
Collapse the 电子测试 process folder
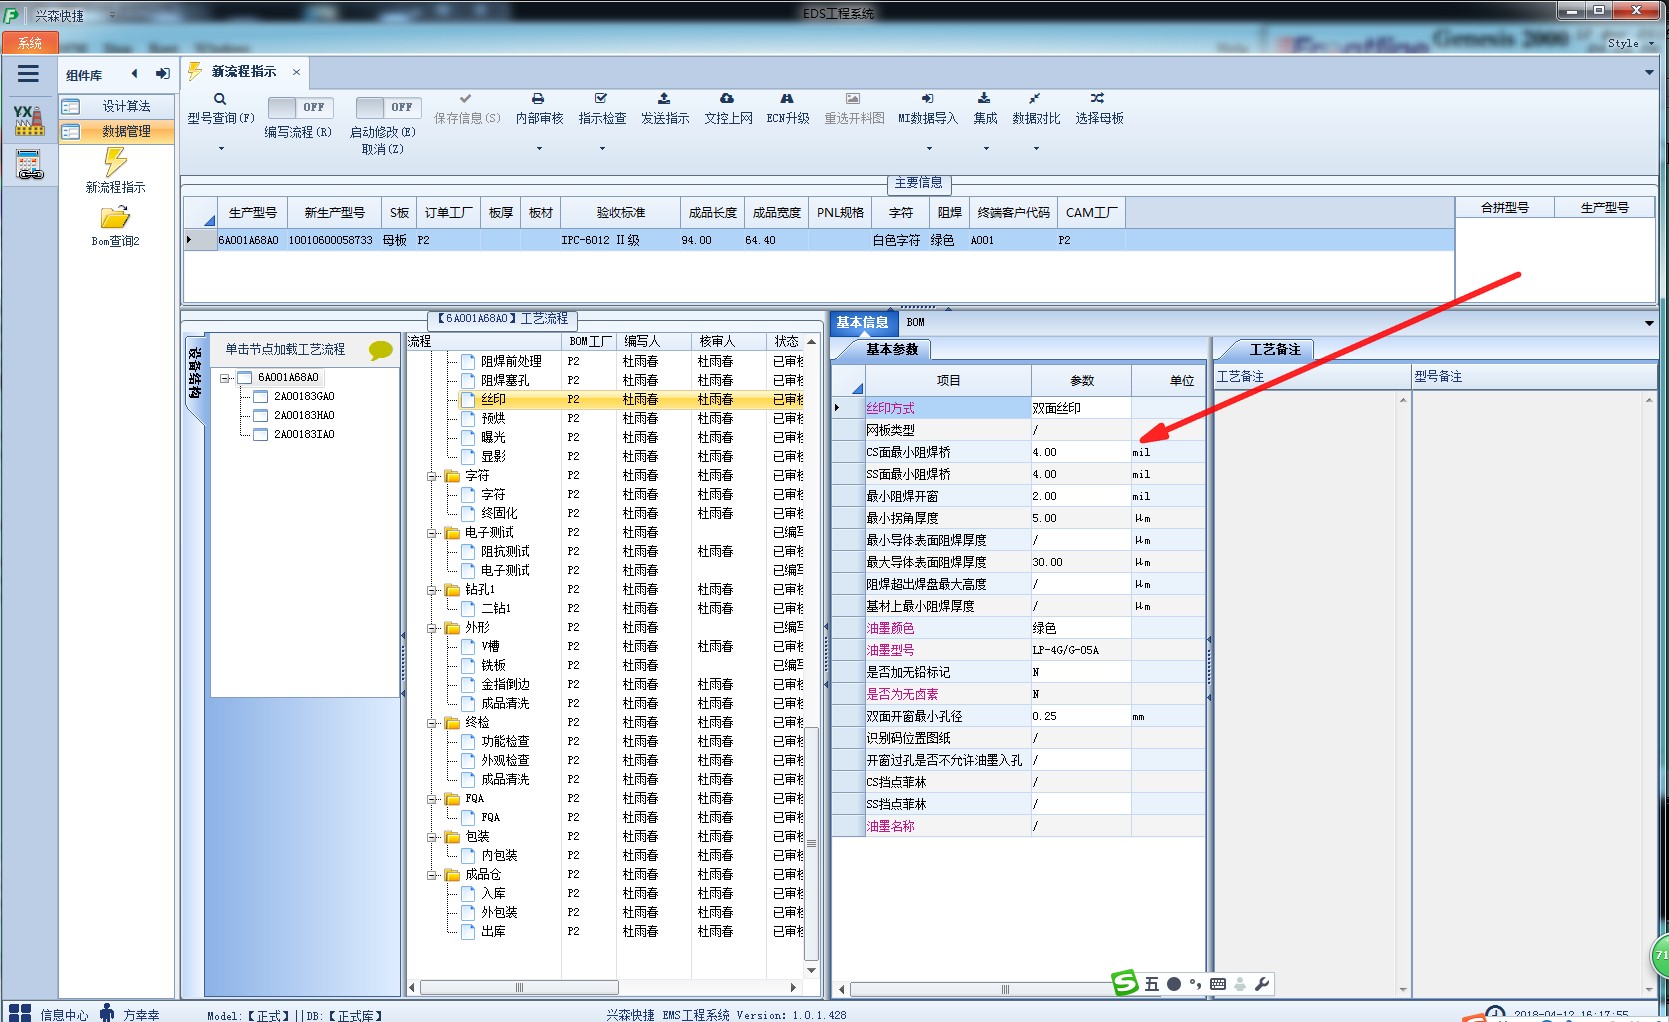(433, 533)
